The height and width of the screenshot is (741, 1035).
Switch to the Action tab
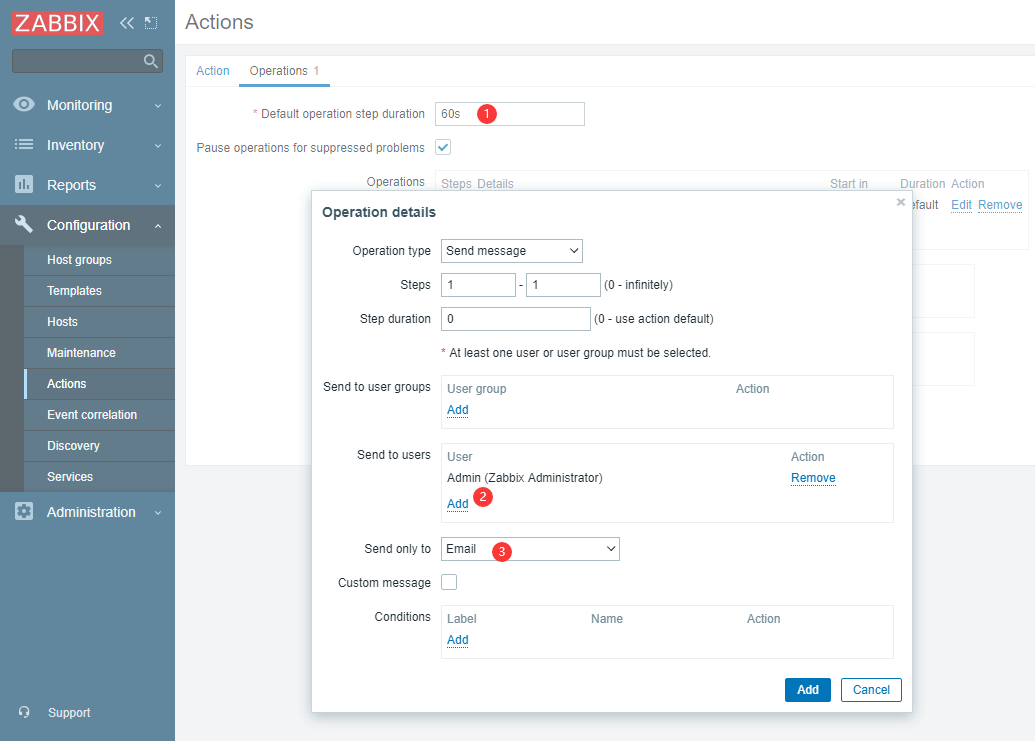[212, 71]
